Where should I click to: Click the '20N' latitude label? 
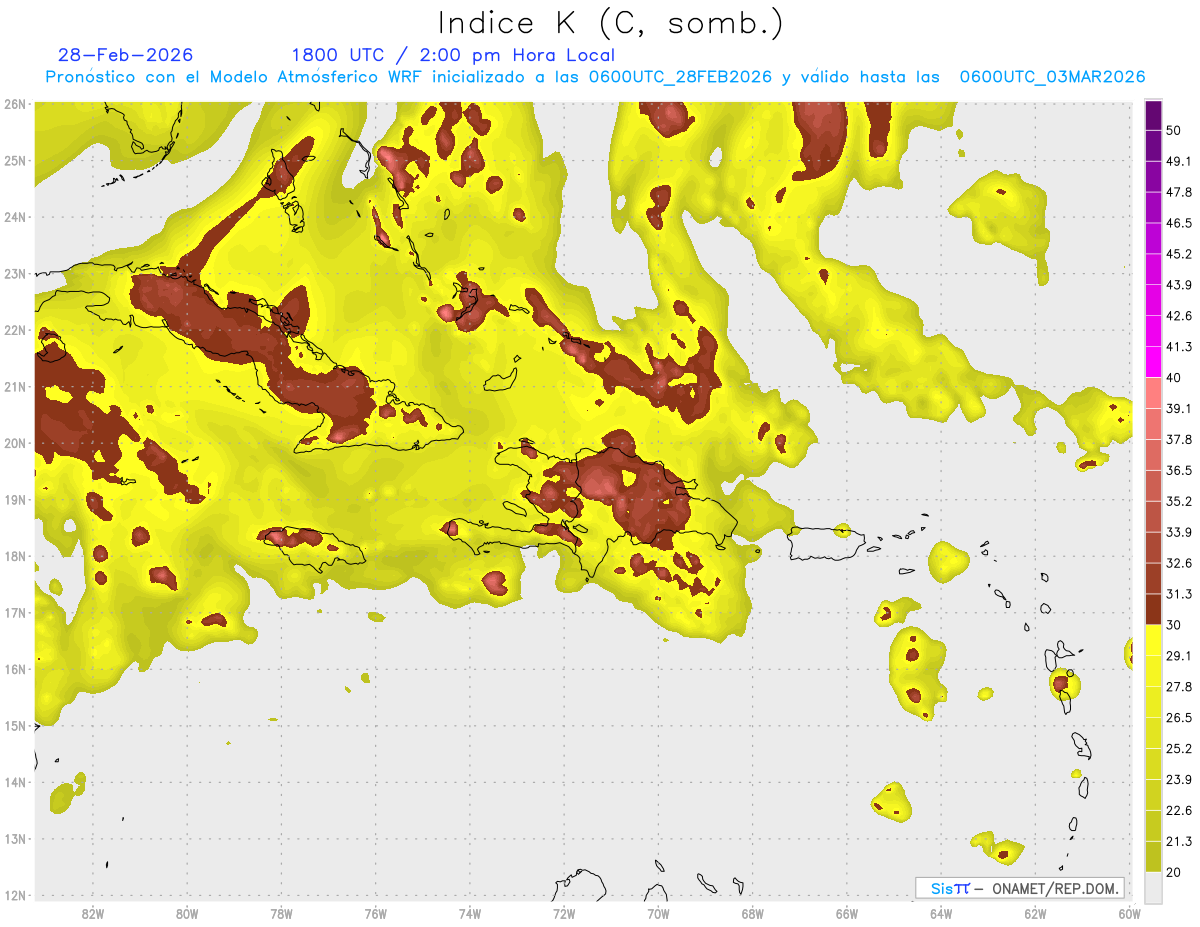15,443
